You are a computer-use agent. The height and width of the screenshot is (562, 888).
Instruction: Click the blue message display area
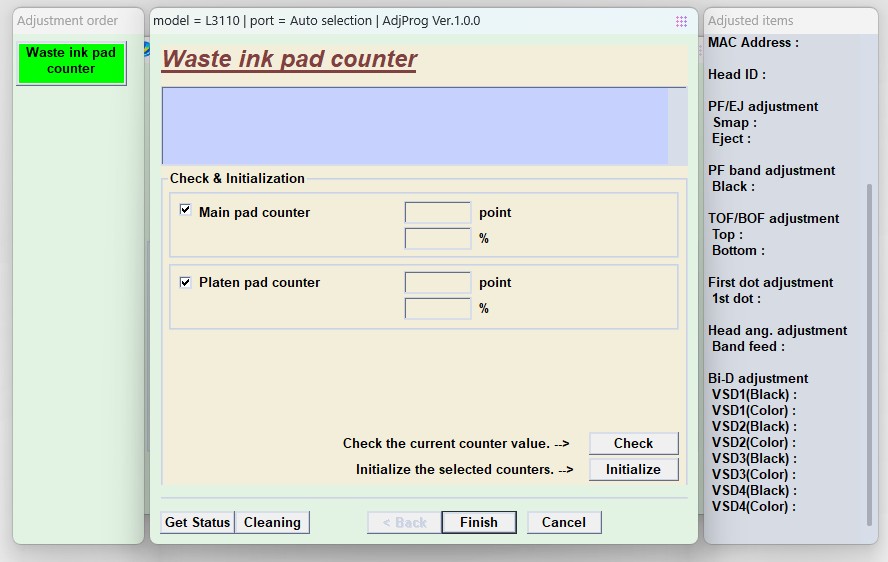point(415,126)
